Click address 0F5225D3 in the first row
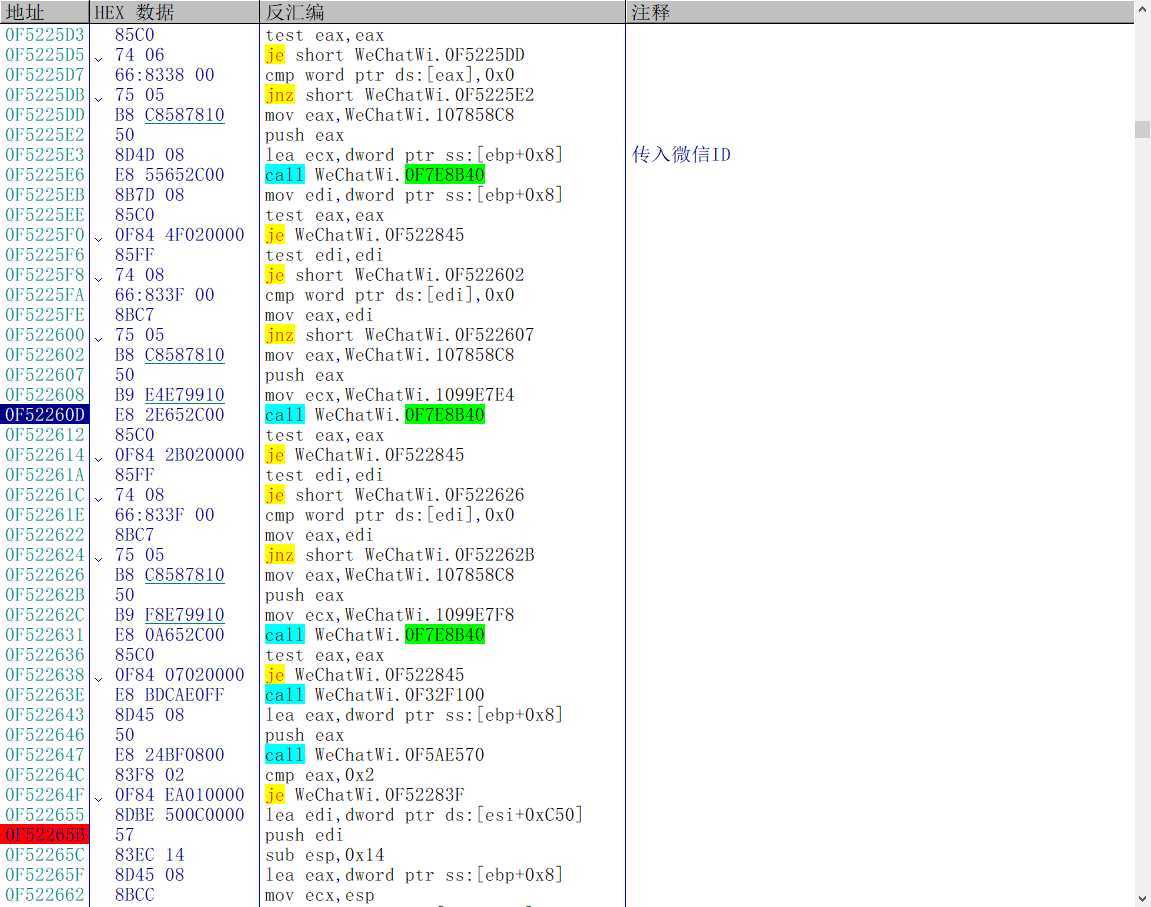 (45, 34)
